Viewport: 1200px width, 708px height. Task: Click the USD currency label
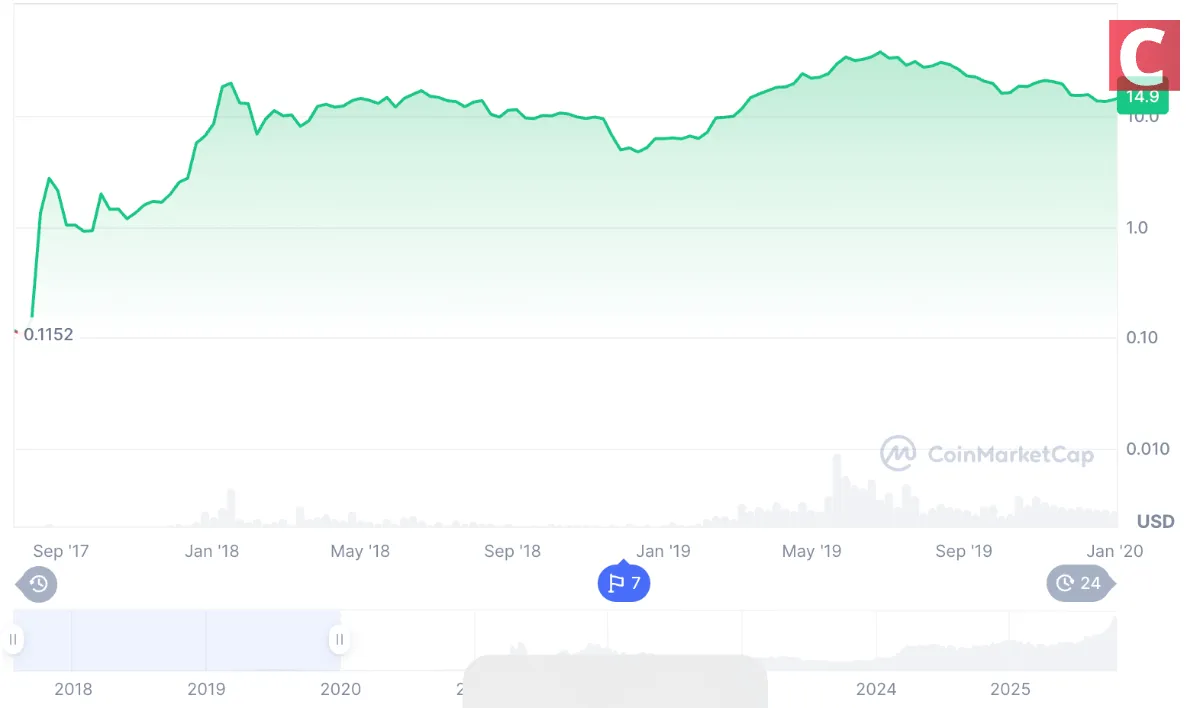[x=1155, y=521]
